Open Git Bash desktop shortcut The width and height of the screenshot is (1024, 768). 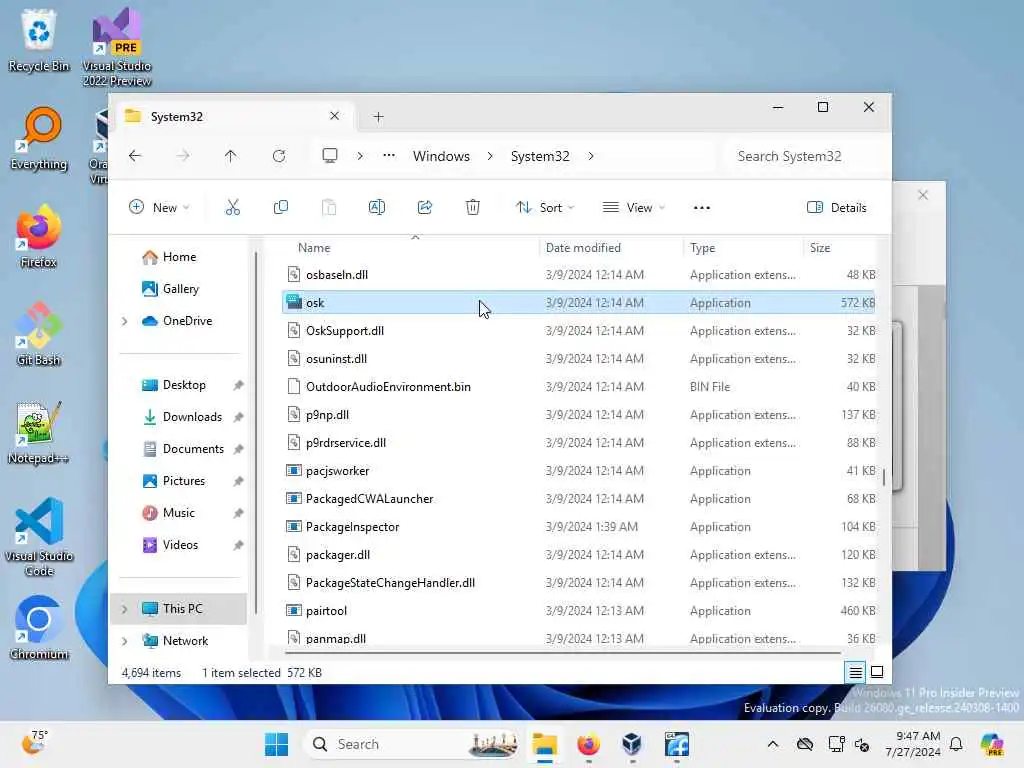point(39,334)
